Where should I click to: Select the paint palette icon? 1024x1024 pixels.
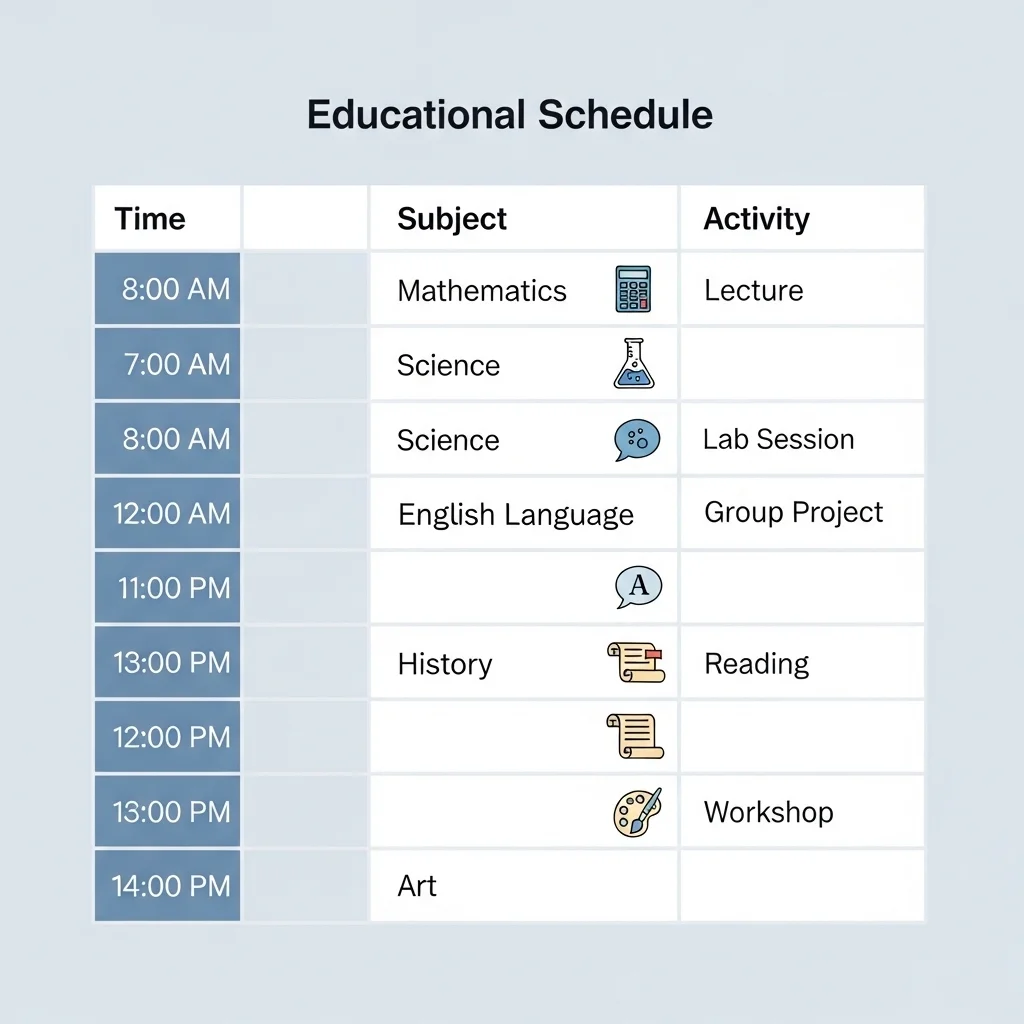pos(637,812)
